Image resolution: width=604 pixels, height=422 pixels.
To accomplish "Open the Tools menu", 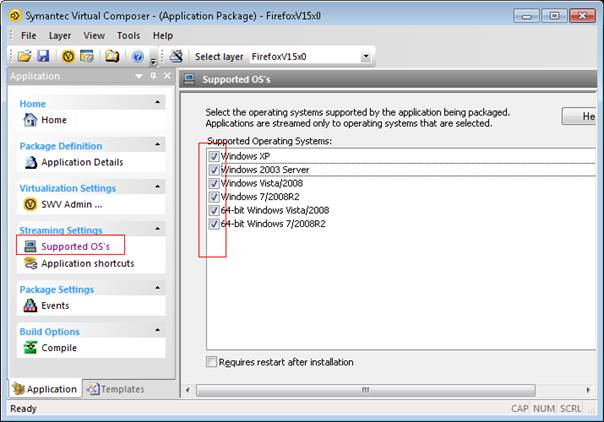I will 128,35.
